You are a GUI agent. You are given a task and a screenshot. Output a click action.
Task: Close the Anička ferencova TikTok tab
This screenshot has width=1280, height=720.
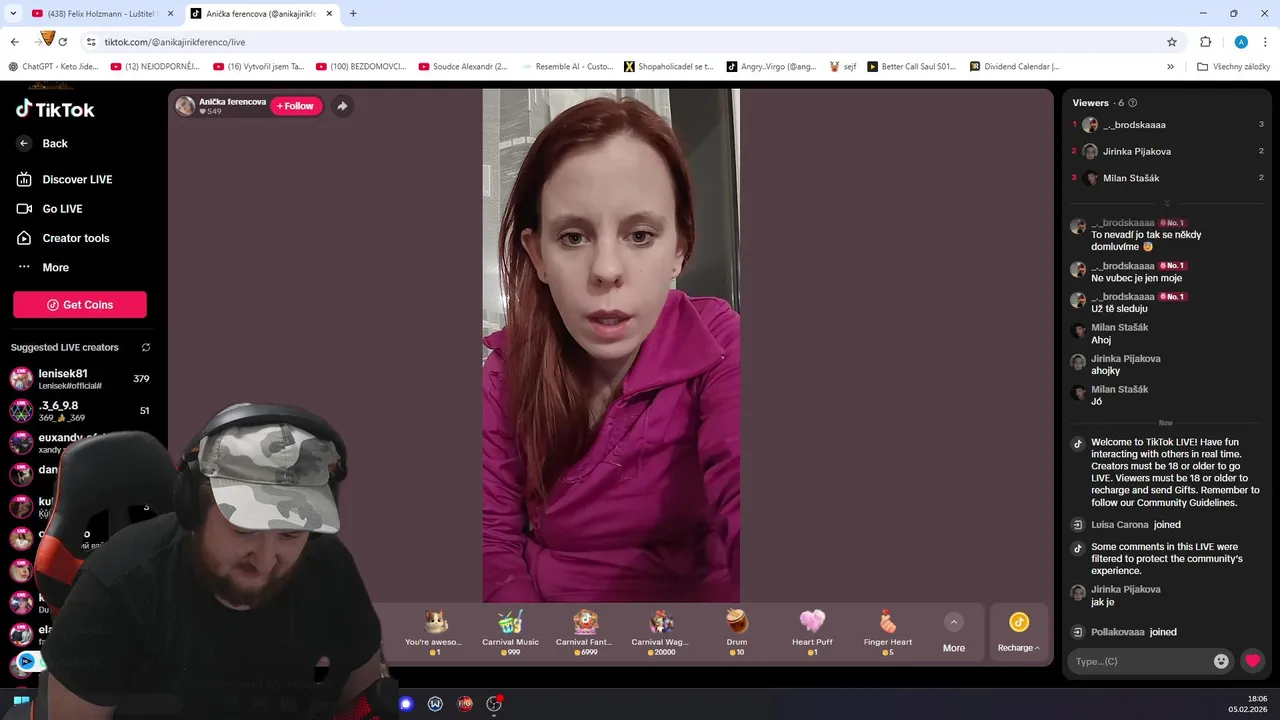pyautogui.click(x=329, y=14)
